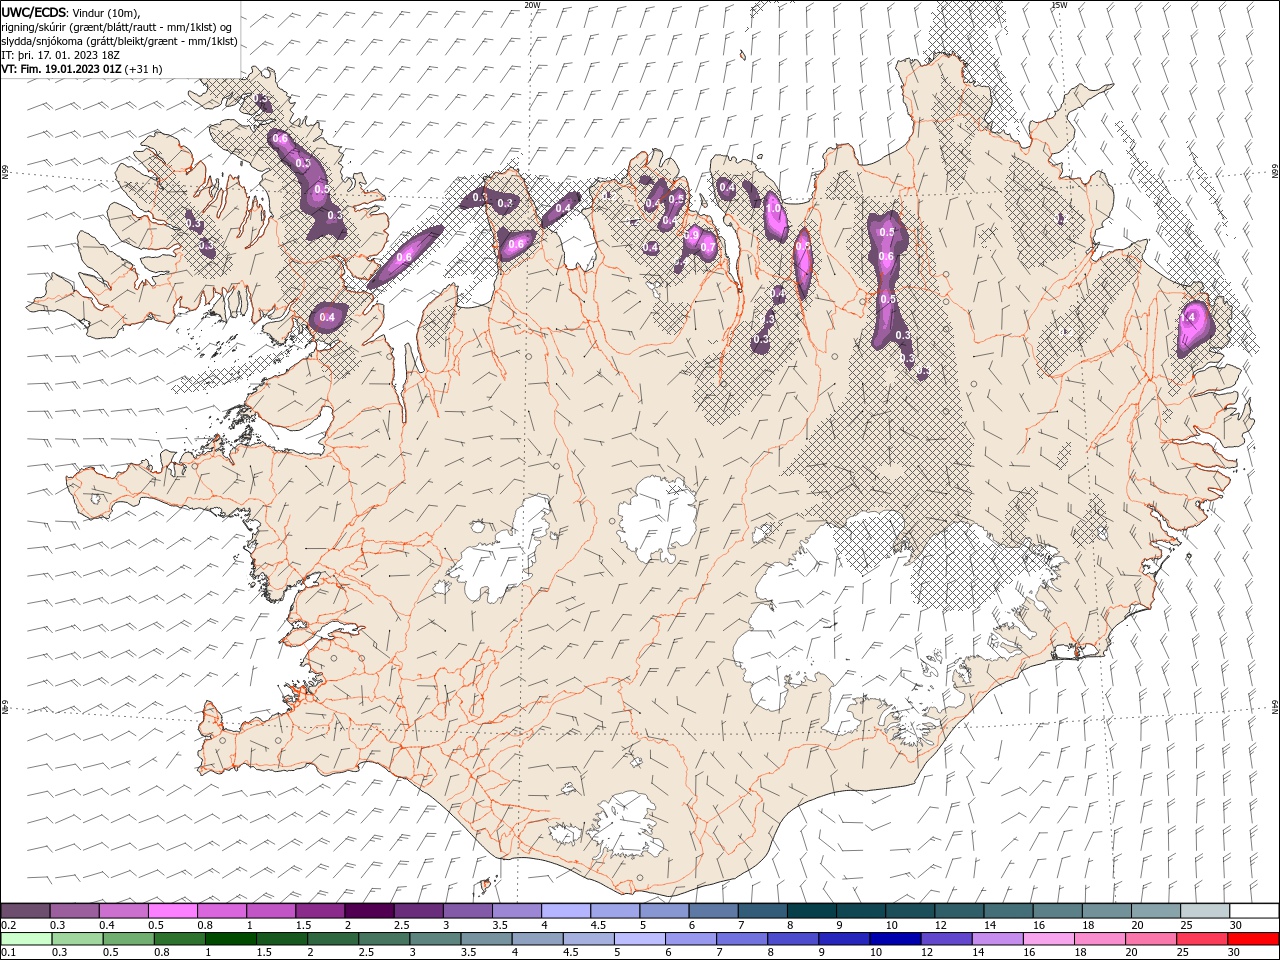Pick the 0.5 green swatch in the bottom legend row
The image size is (1280, 960).
128,939
